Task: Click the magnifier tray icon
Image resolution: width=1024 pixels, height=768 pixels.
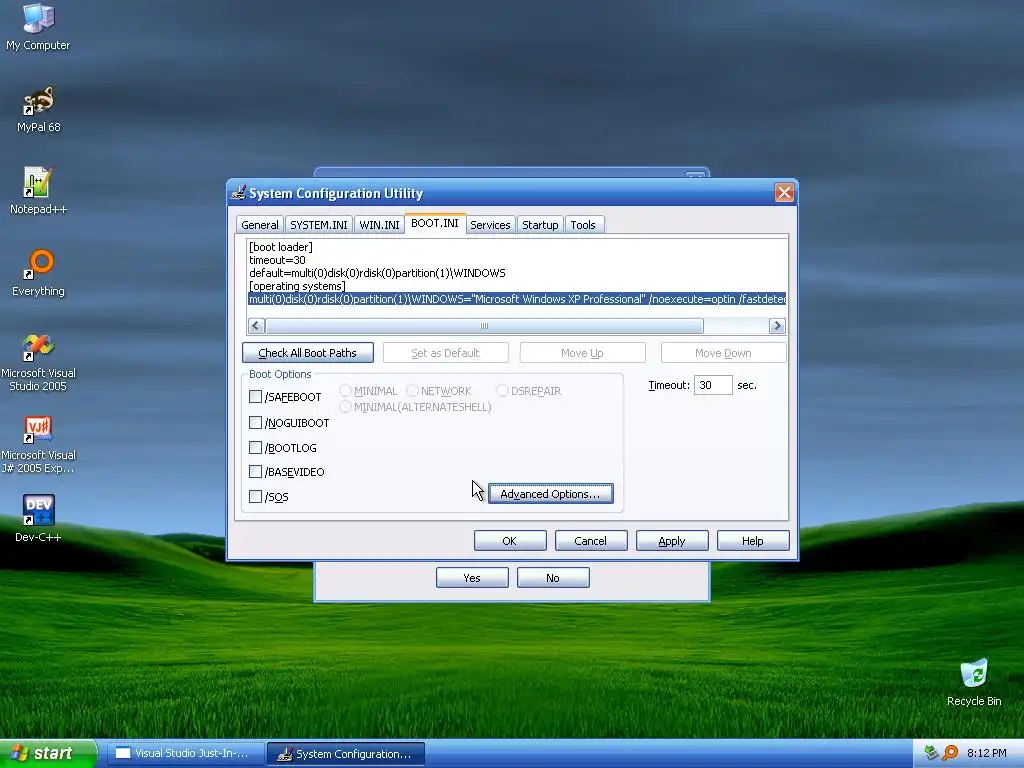Action: pyautogui.click(x=950, y=753)
